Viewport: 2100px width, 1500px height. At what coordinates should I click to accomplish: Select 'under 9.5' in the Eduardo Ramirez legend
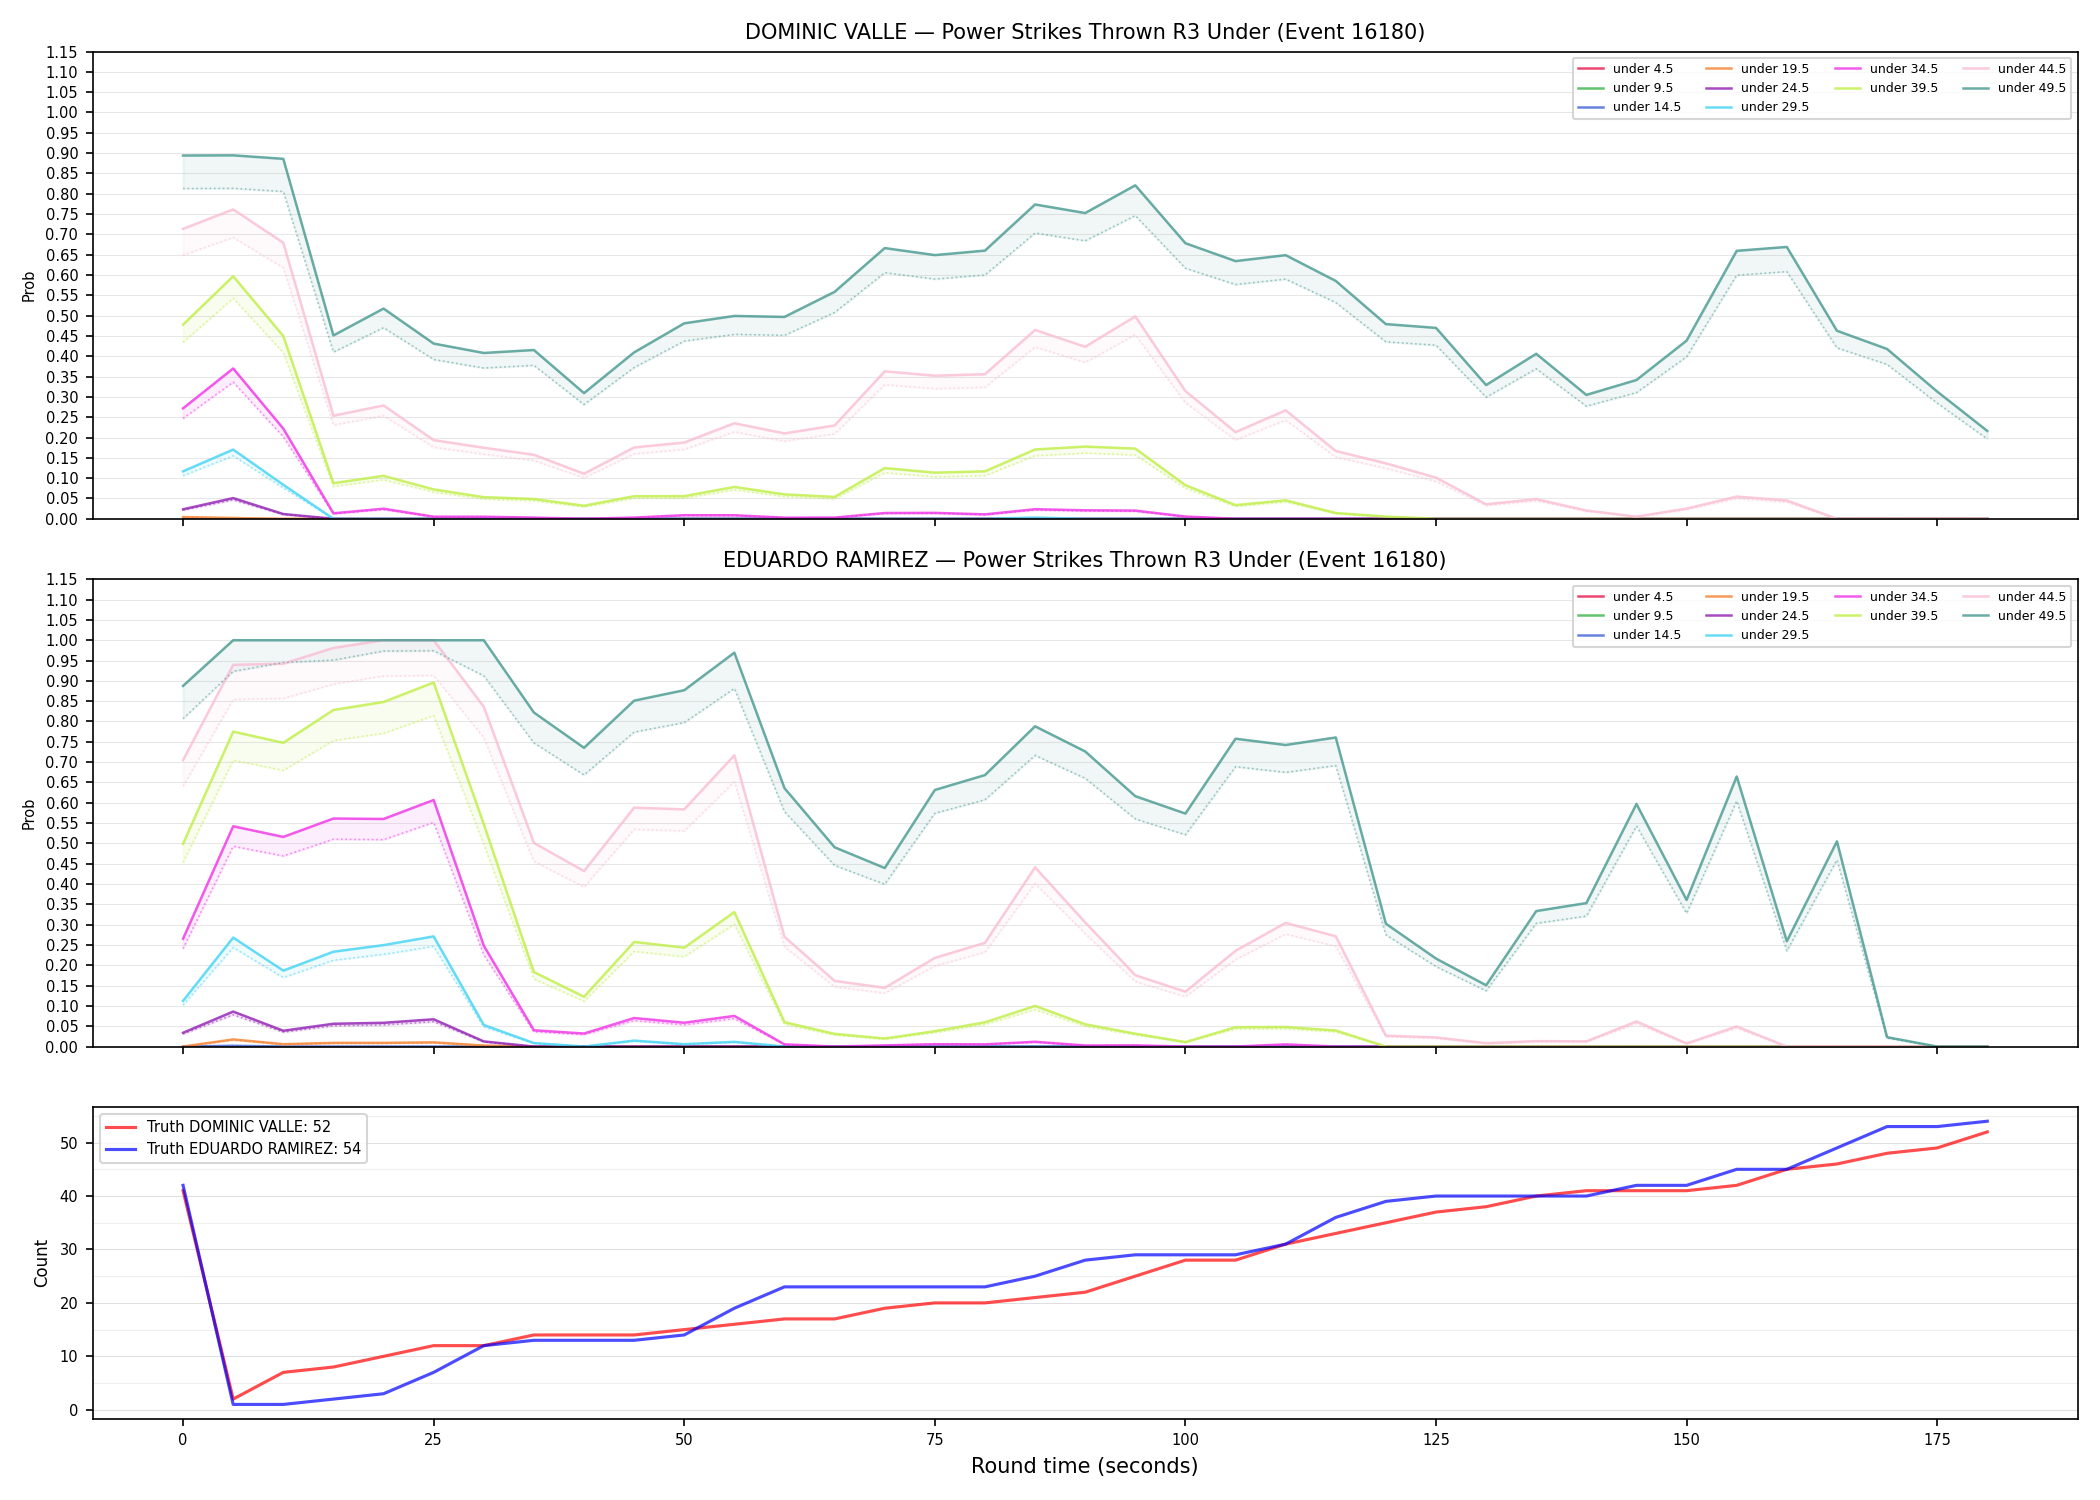pos(1642,616)
